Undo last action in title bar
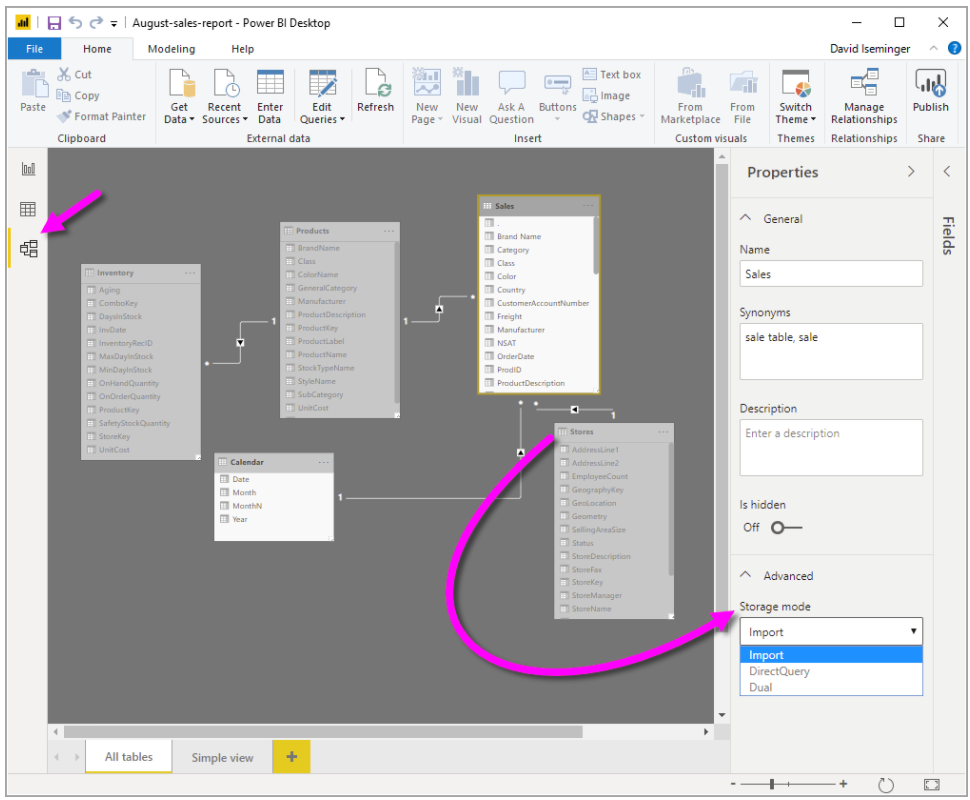The height and width of the screenshot is (800, 970). [75, 23]
